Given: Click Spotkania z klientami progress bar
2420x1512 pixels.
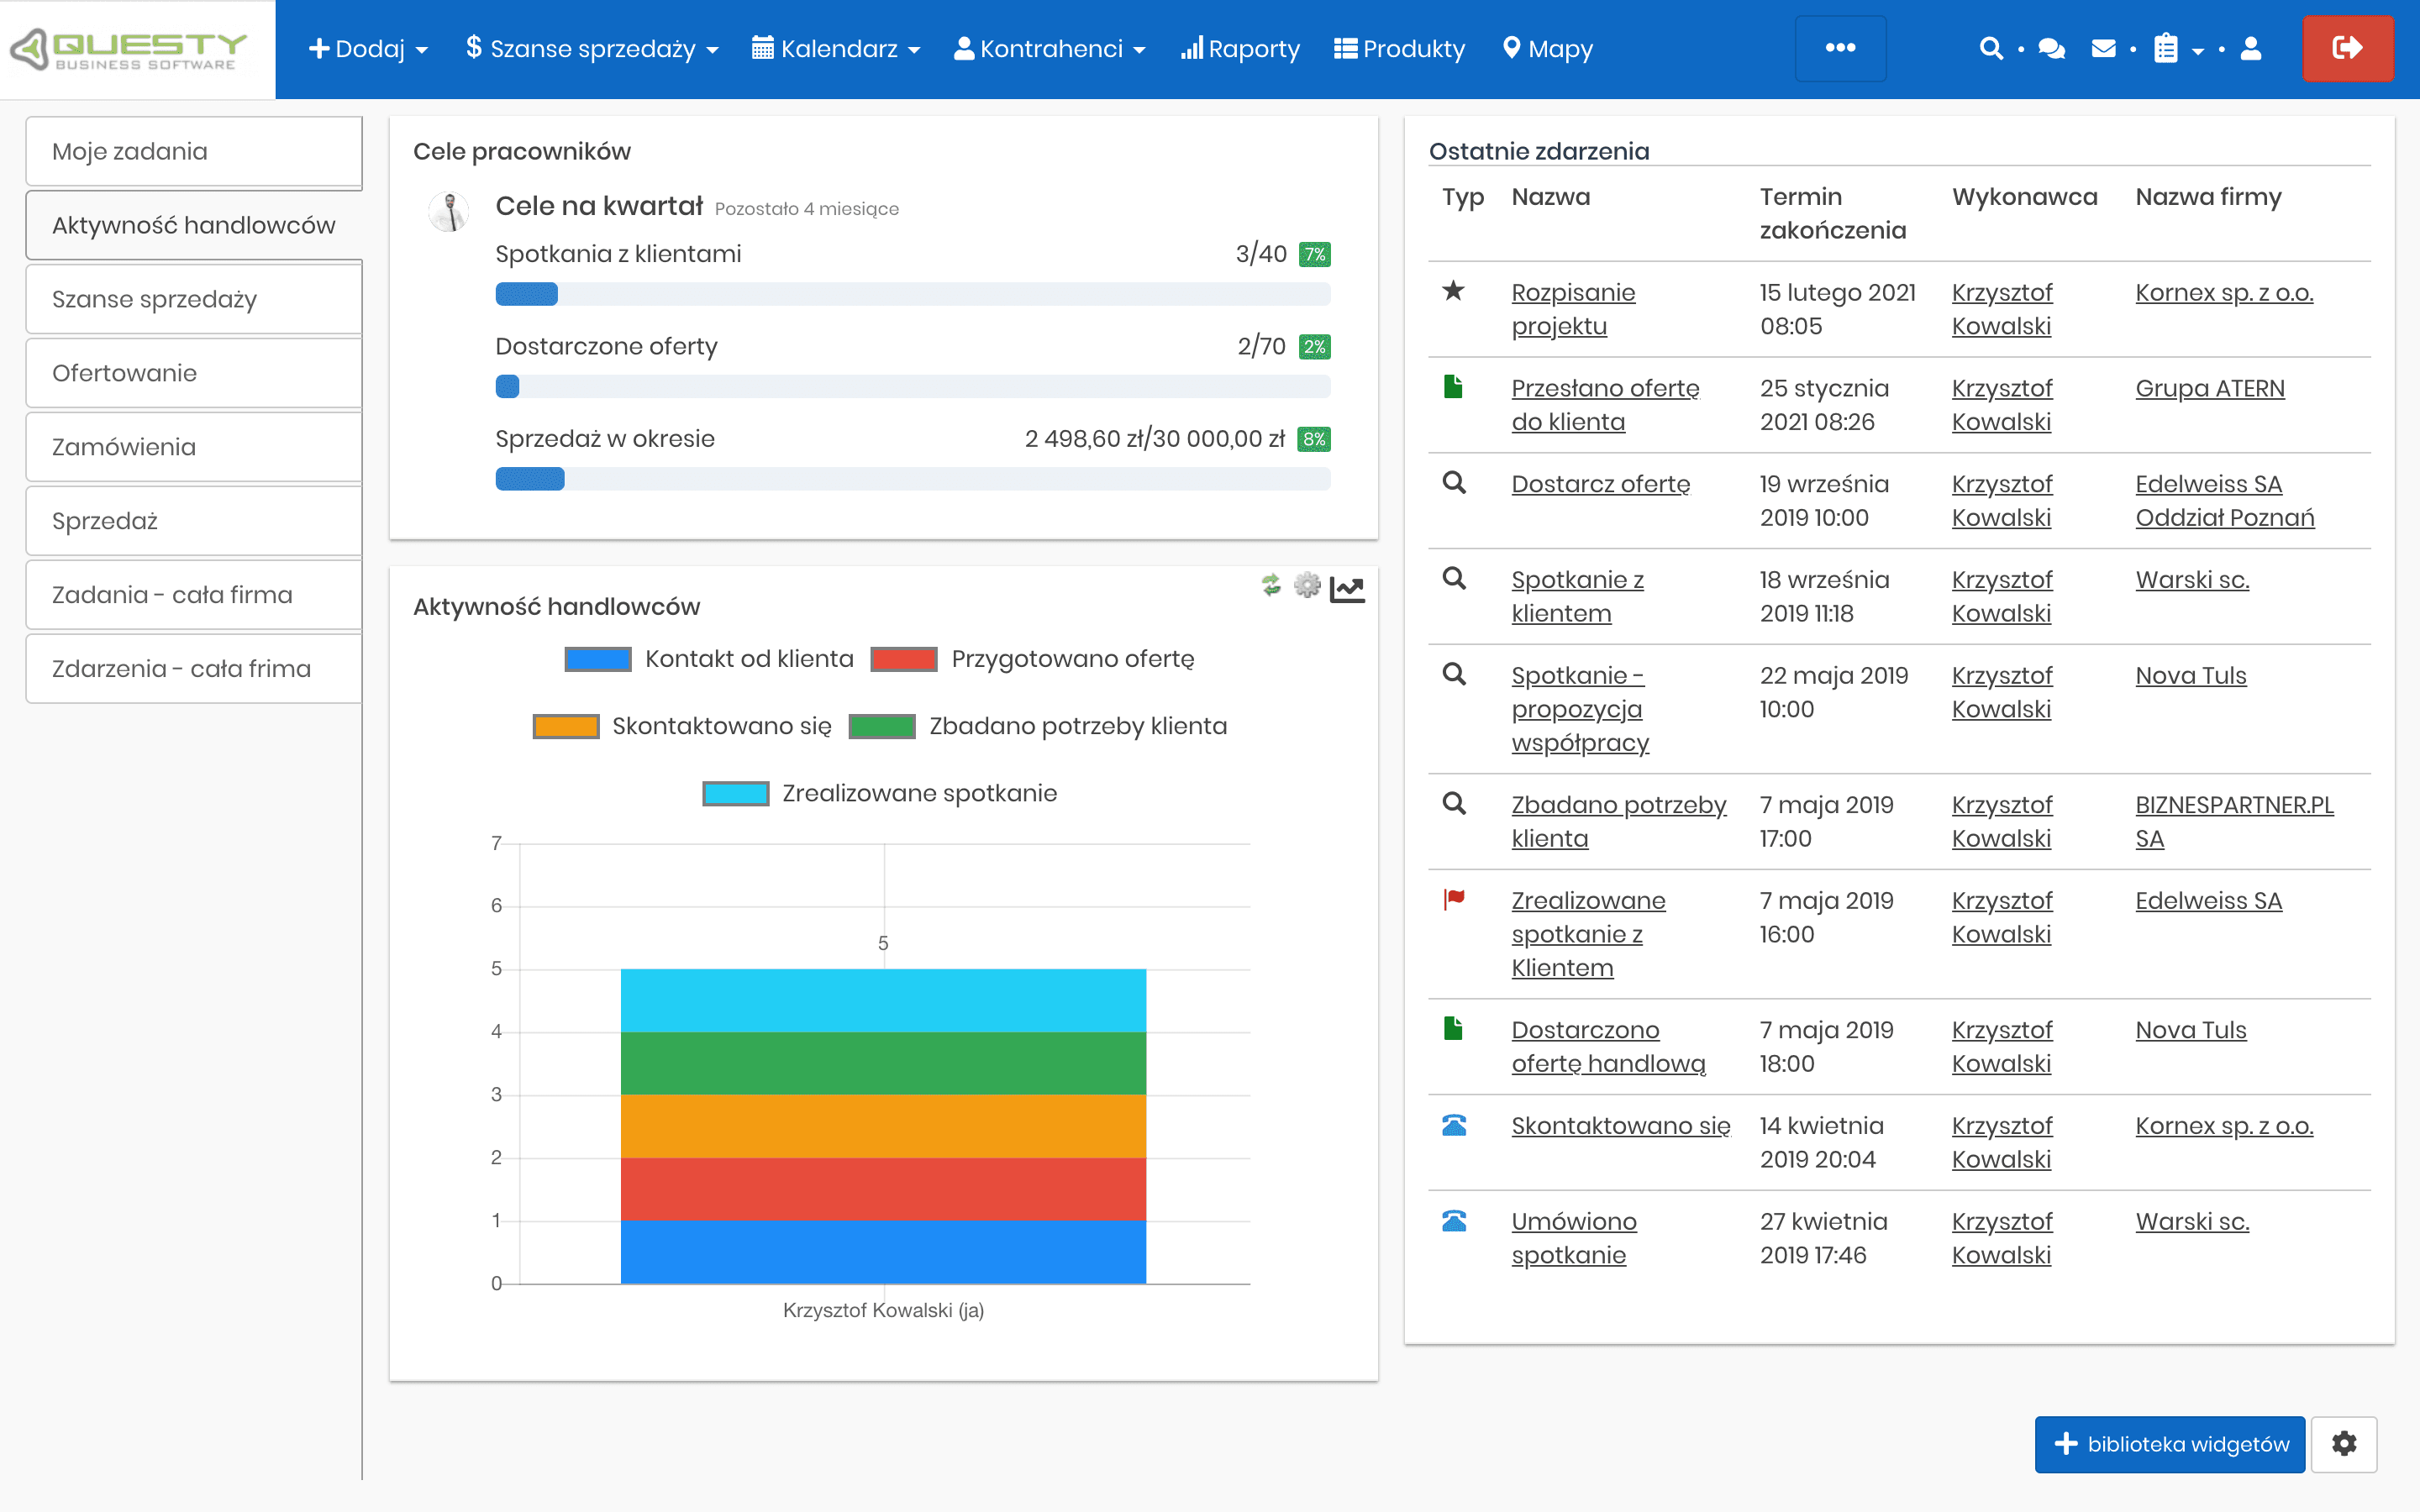Looking at the screenshot, I should pos(913,294).
